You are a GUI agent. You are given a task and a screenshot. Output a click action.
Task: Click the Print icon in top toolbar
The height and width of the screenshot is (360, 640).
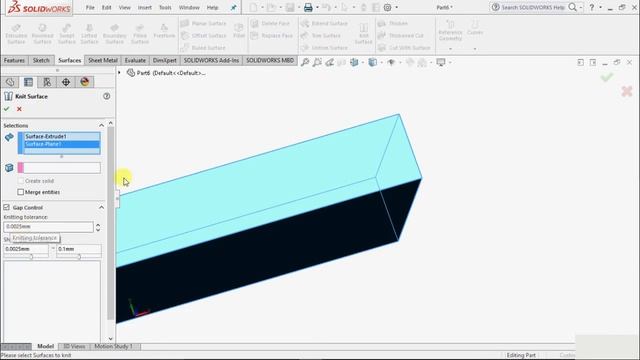click(x=308, y=7)
